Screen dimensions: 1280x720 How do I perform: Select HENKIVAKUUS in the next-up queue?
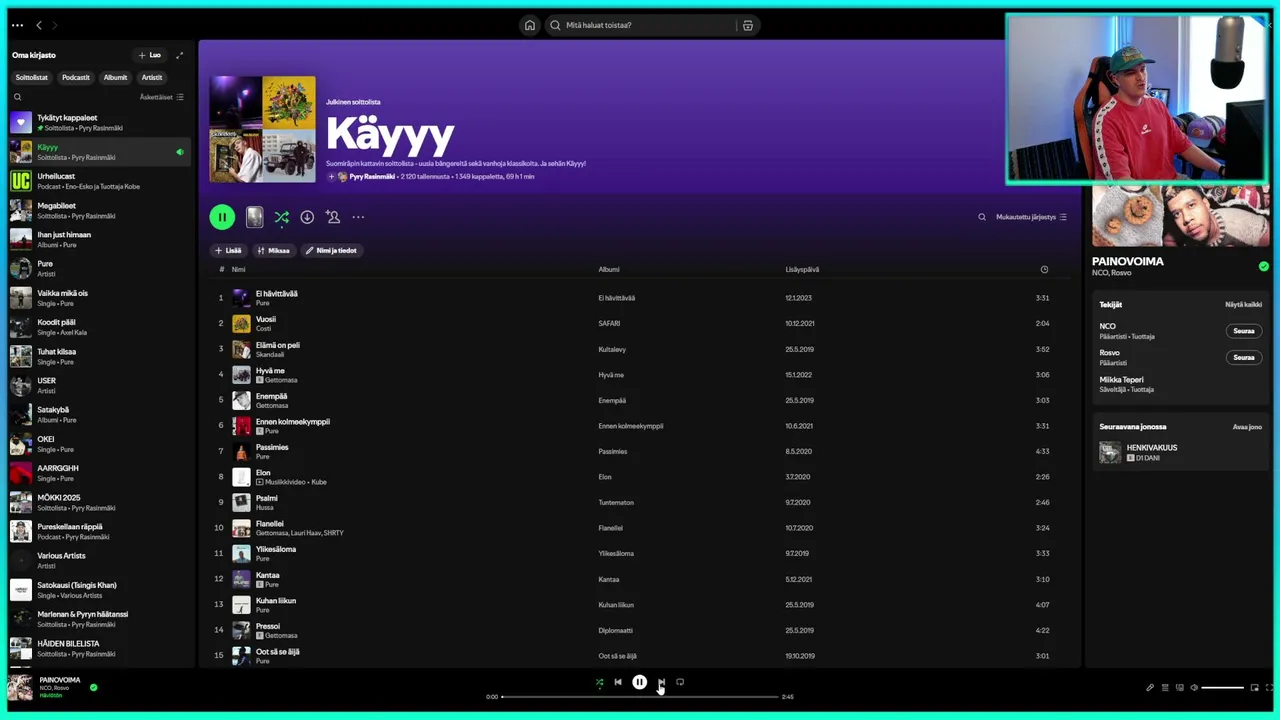click(x=1181, y=452)
